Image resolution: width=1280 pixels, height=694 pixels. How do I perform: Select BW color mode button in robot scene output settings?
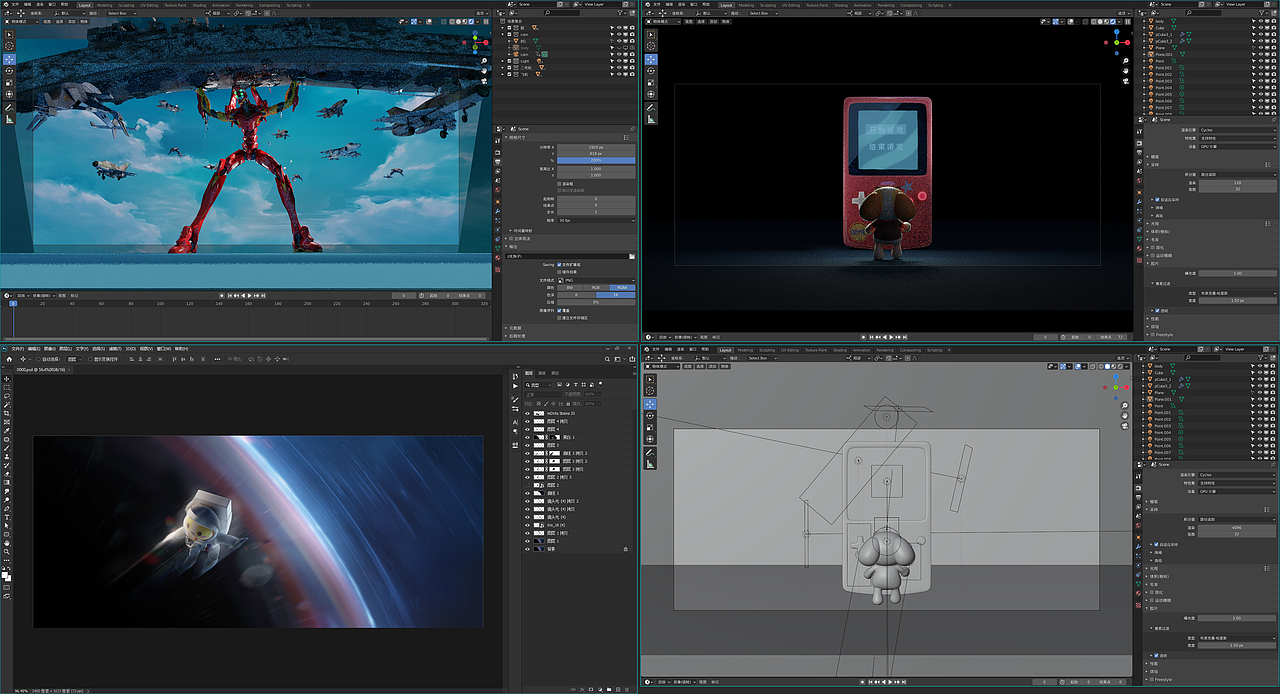(570, 287)
